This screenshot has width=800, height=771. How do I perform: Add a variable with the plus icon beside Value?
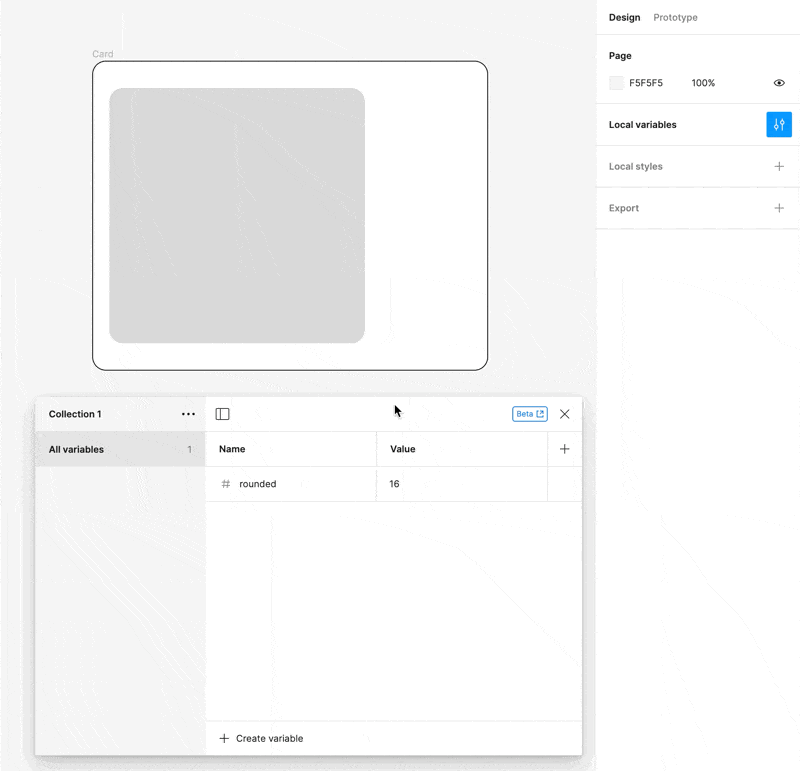(564, 449)
